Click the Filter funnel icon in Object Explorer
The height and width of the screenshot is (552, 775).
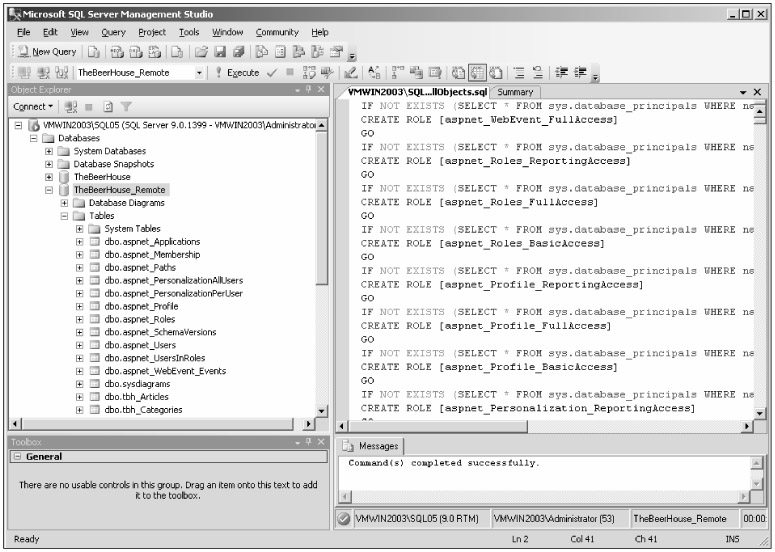click(127, 106)
